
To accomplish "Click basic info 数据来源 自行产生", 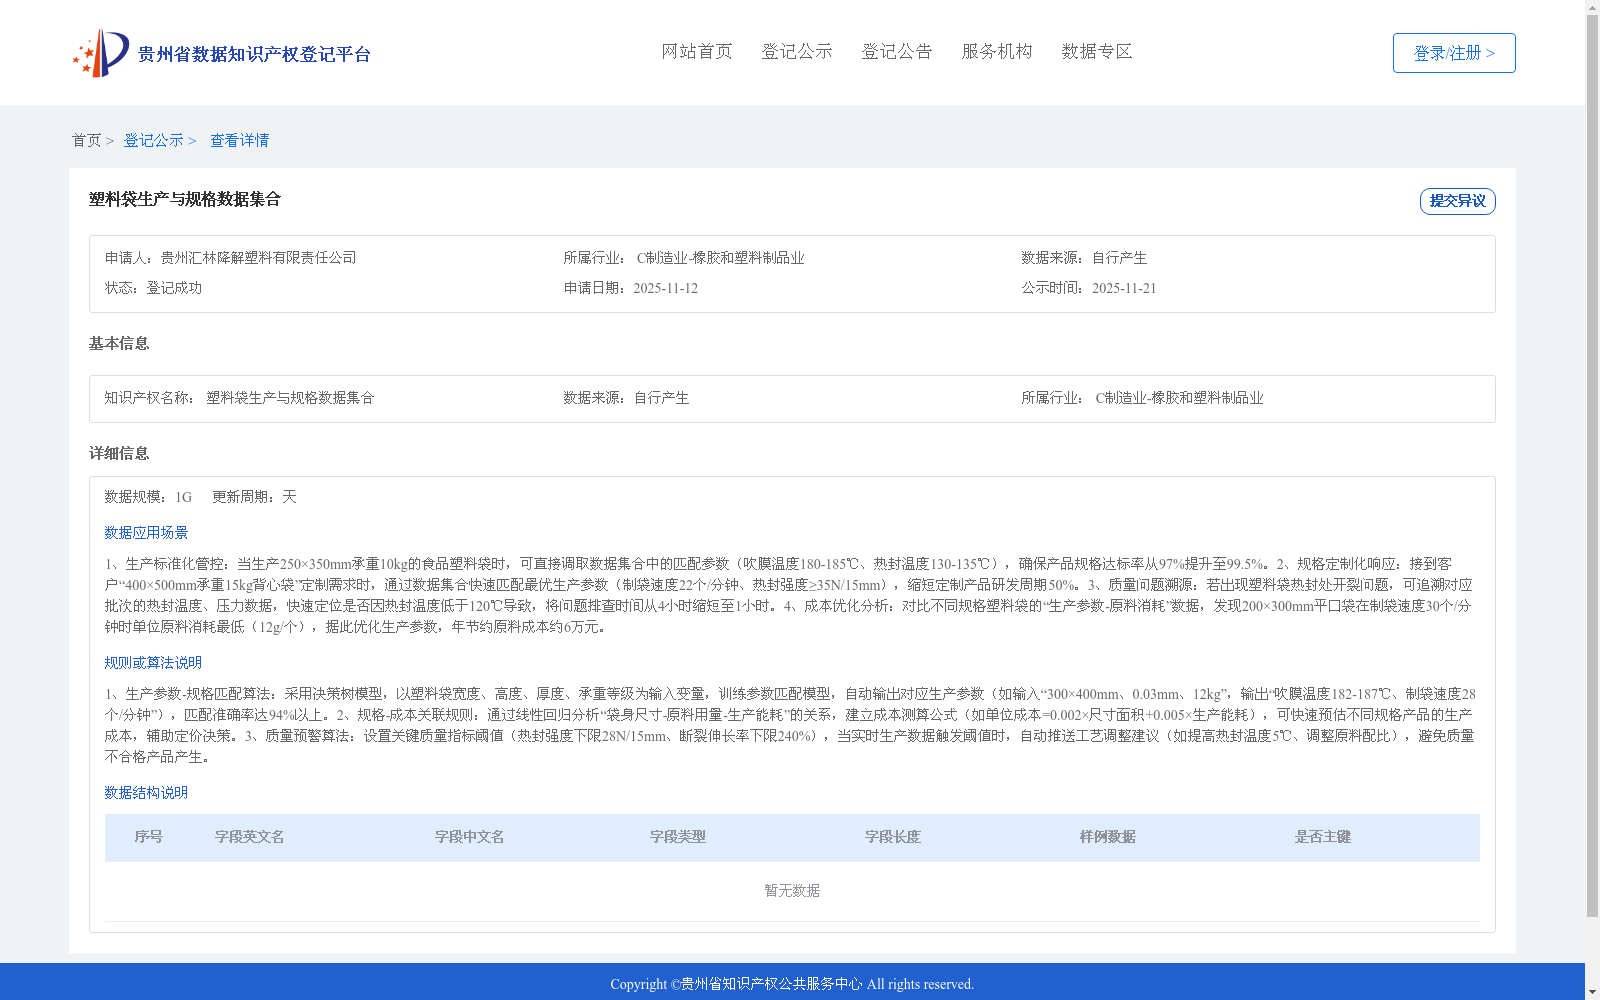I will (662, 398).
